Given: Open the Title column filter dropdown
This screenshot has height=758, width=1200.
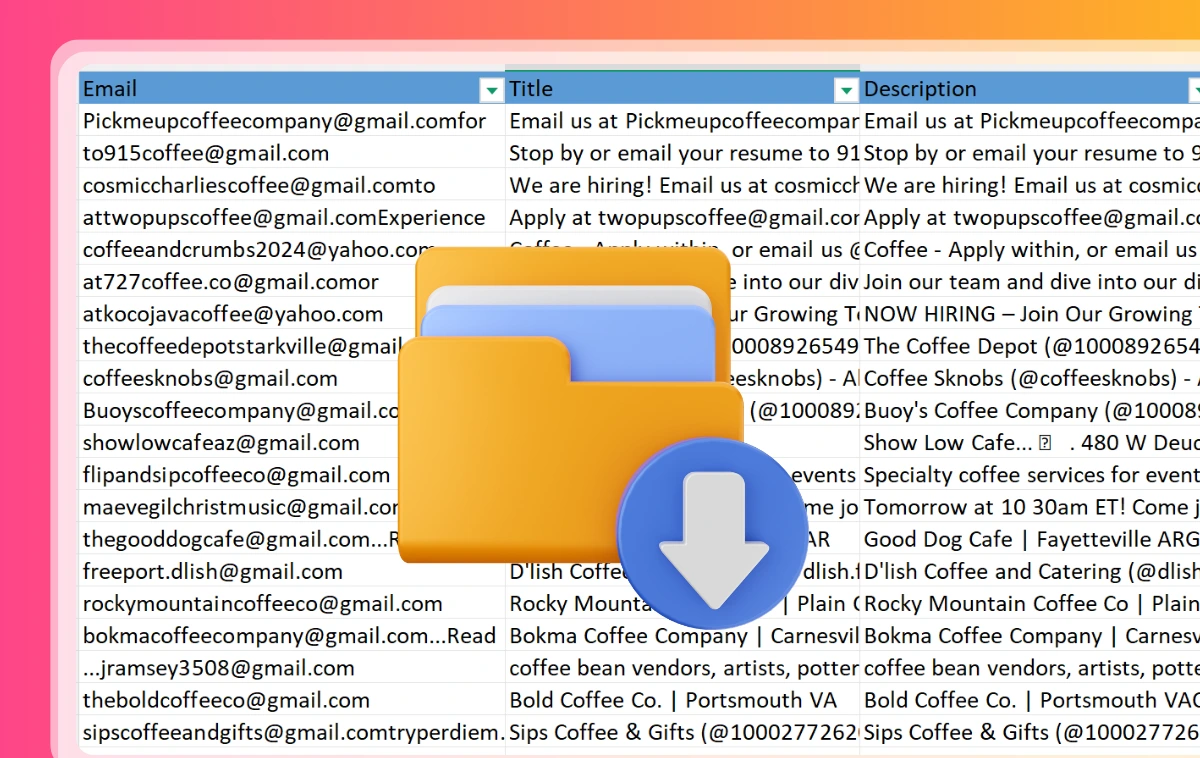Looking at the screenshot, I should (846, 91).
